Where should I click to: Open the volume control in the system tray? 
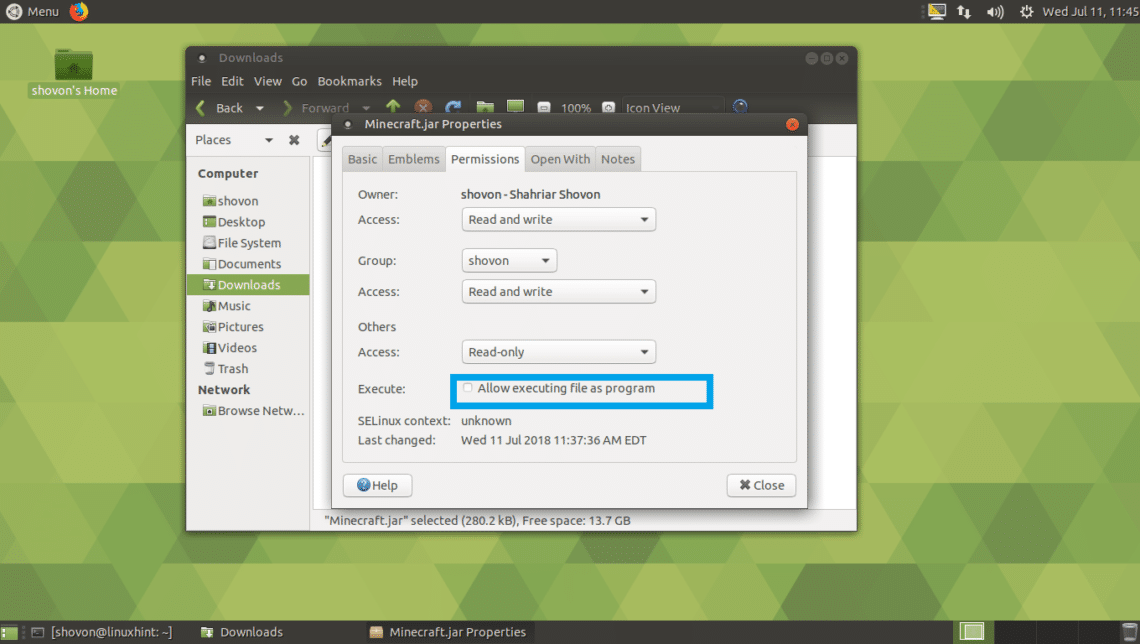point(994,12)
